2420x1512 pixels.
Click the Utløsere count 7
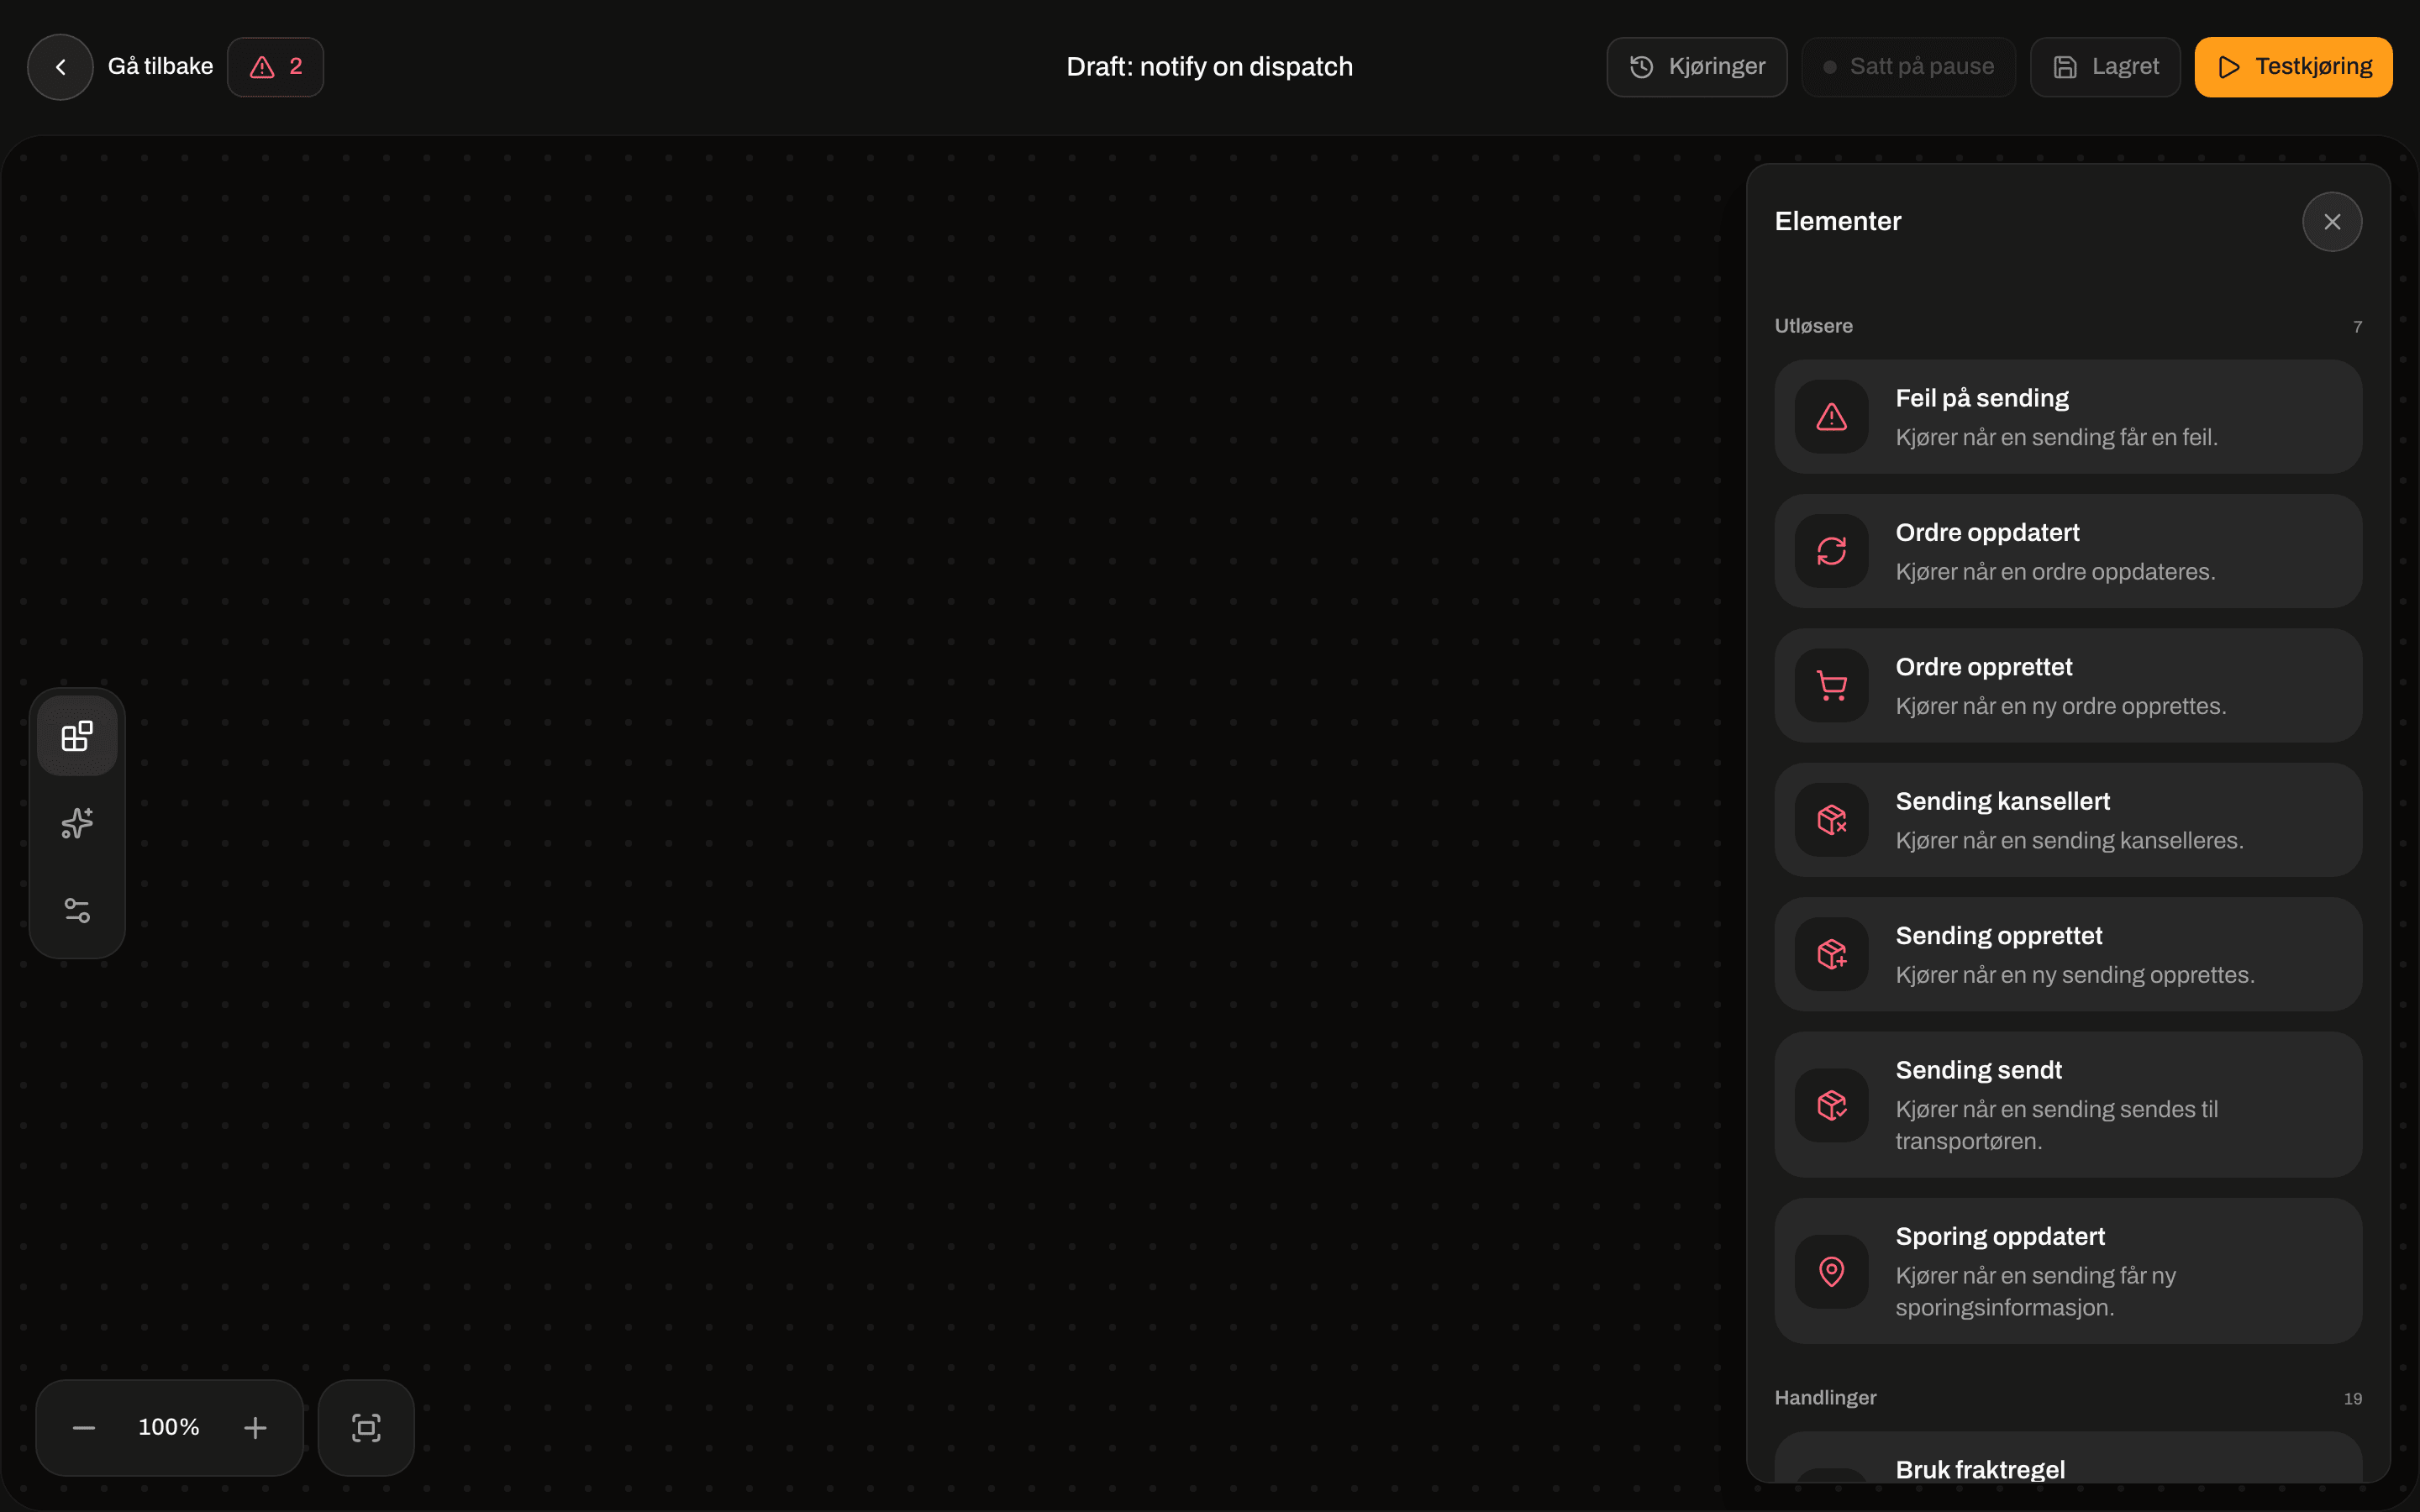2357,327
